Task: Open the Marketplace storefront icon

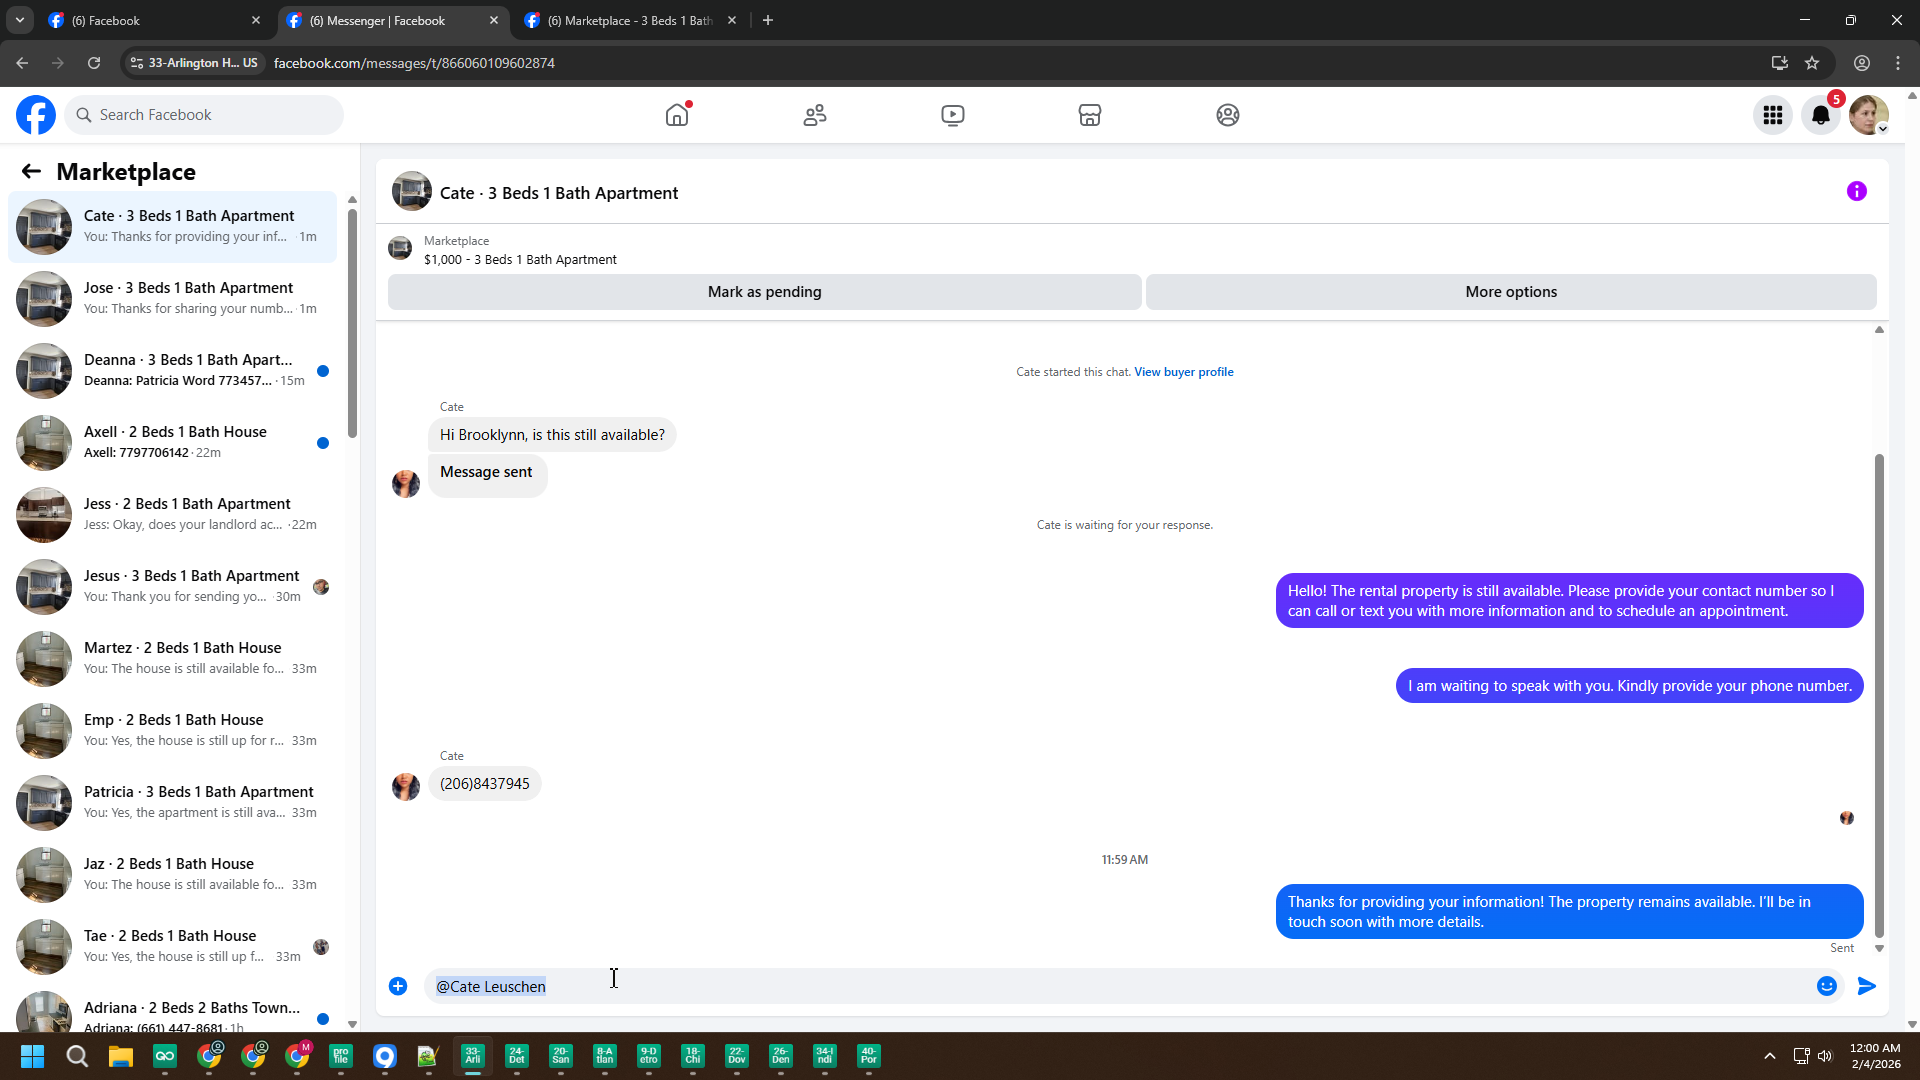Action: pos(1090,115)
